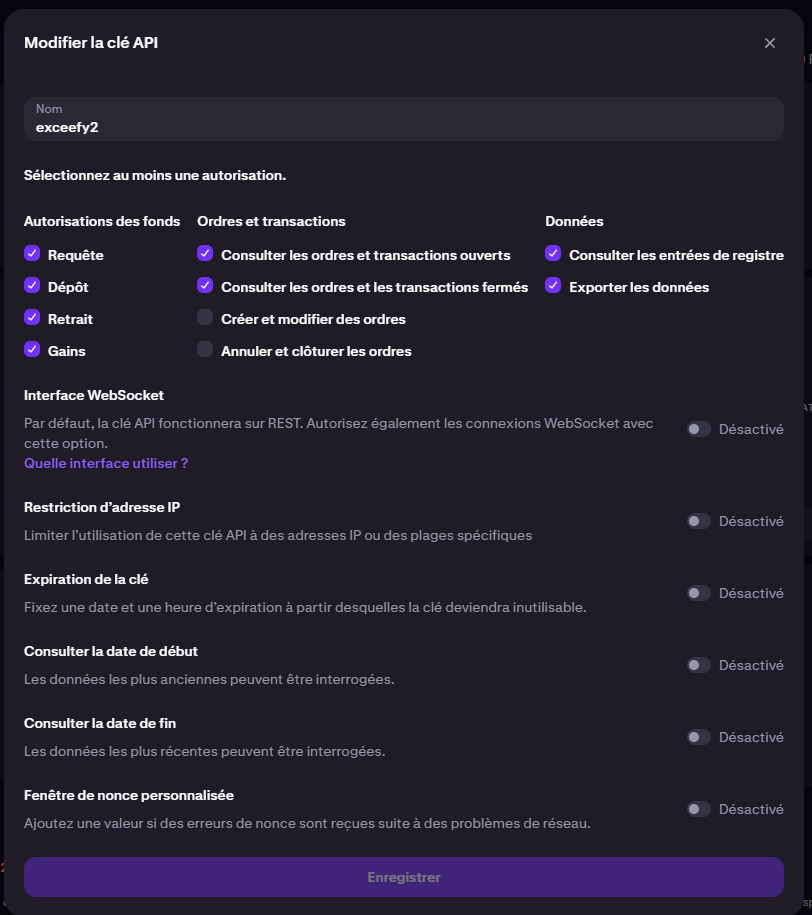Enable Expiration de la clé switch

point(698,593)
